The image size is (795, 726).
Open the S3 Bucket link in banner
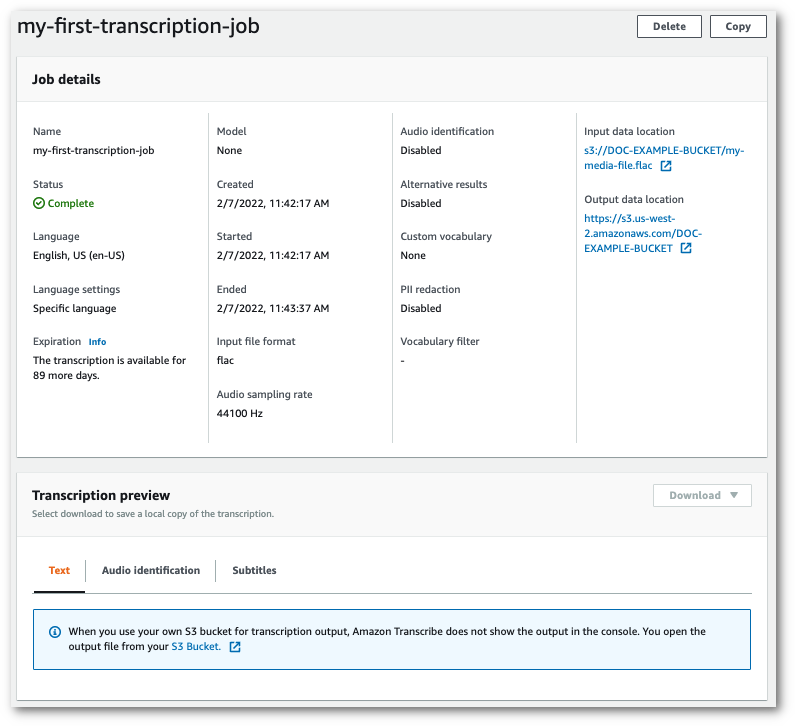tap(196, 647)
